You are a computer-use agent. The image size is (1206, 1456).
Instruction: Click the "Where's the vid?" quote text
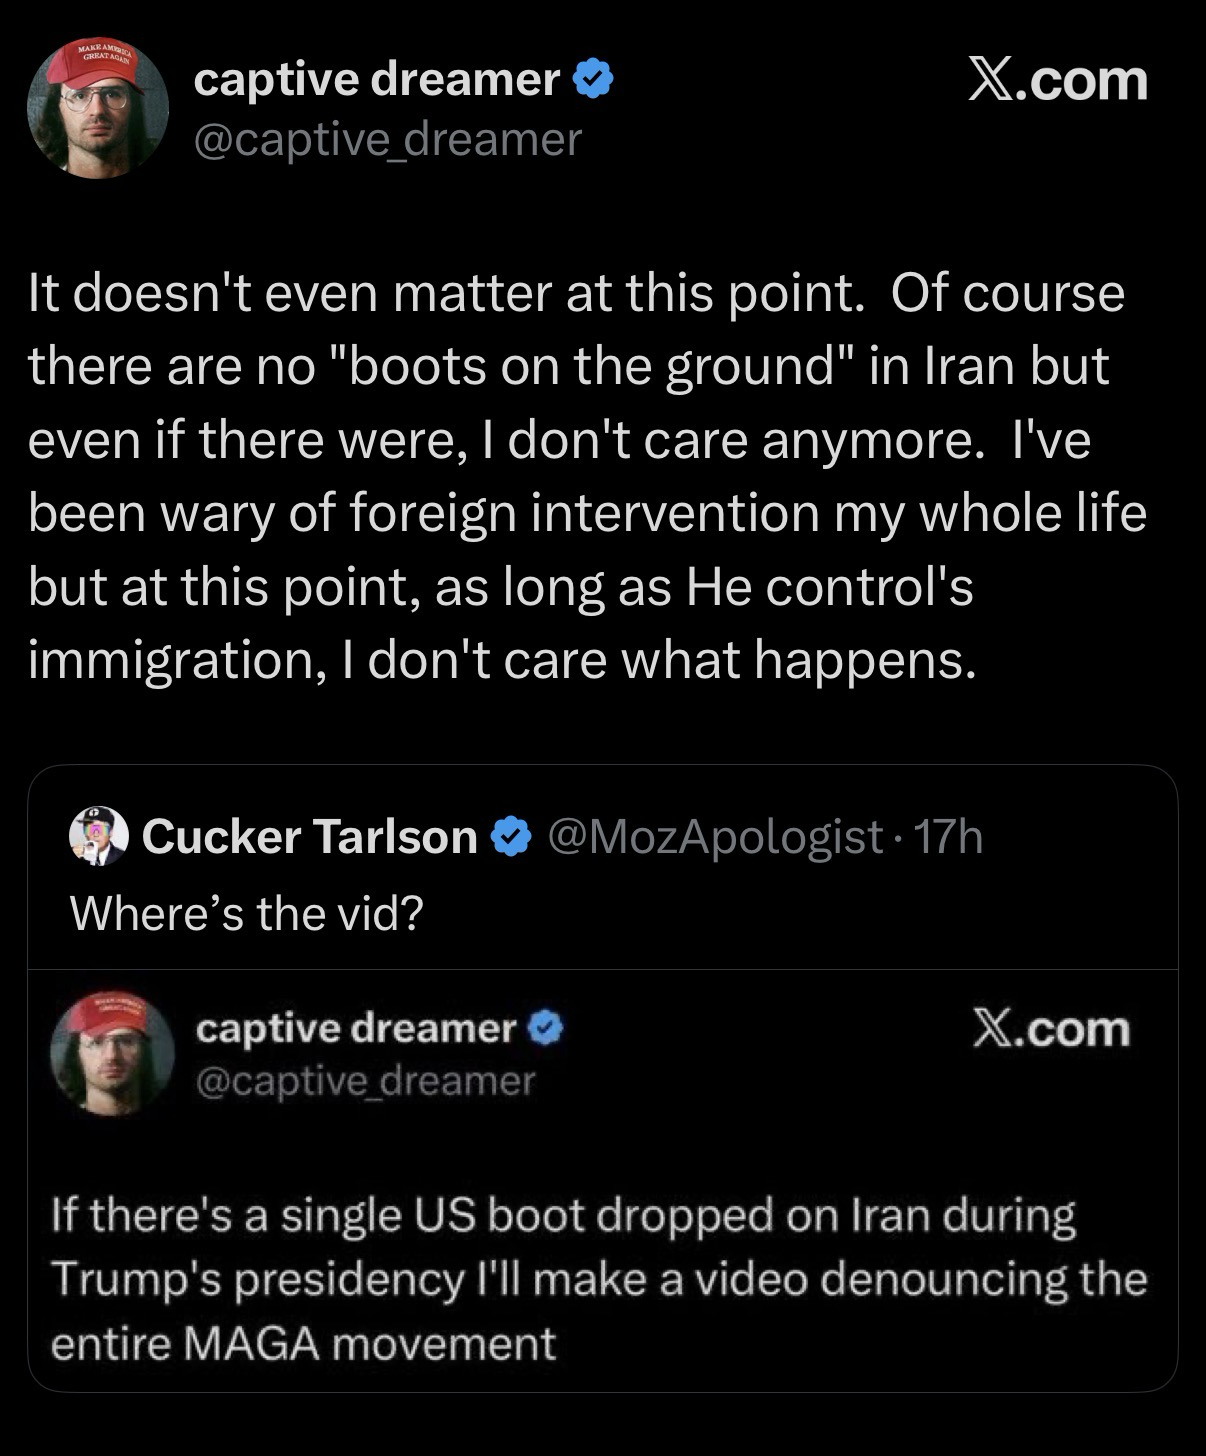click(x=246, y=911)
